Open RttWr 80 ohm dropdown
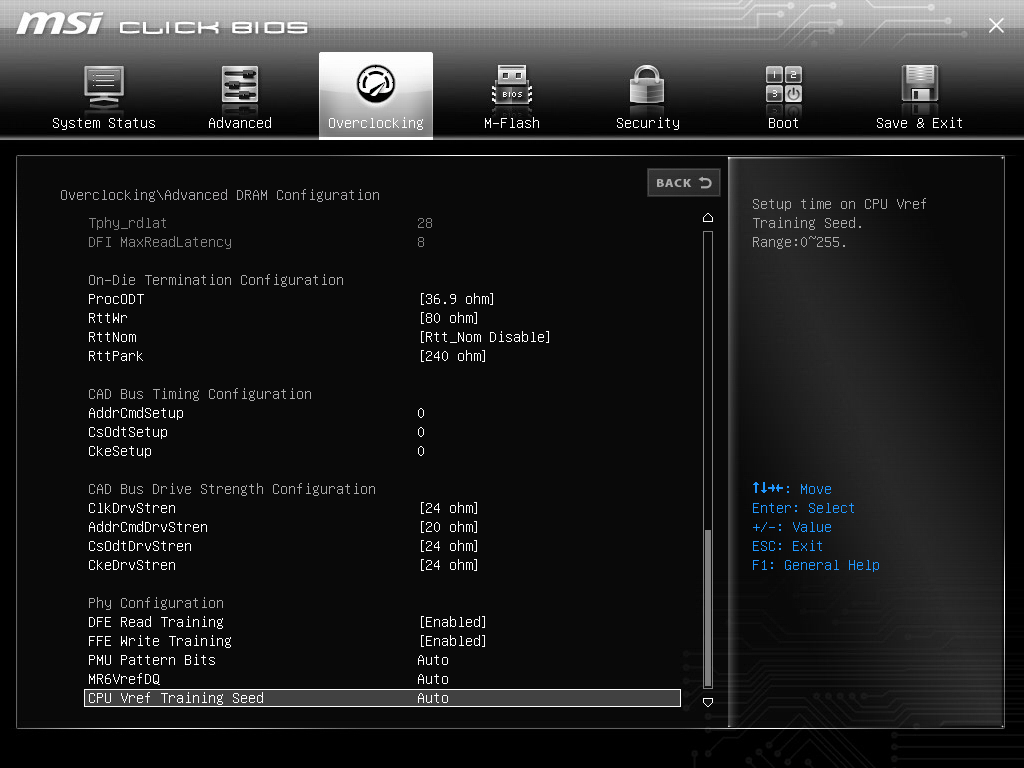Screen dimensions: 1024x768 pyautogui.click(x=449, y=318)
